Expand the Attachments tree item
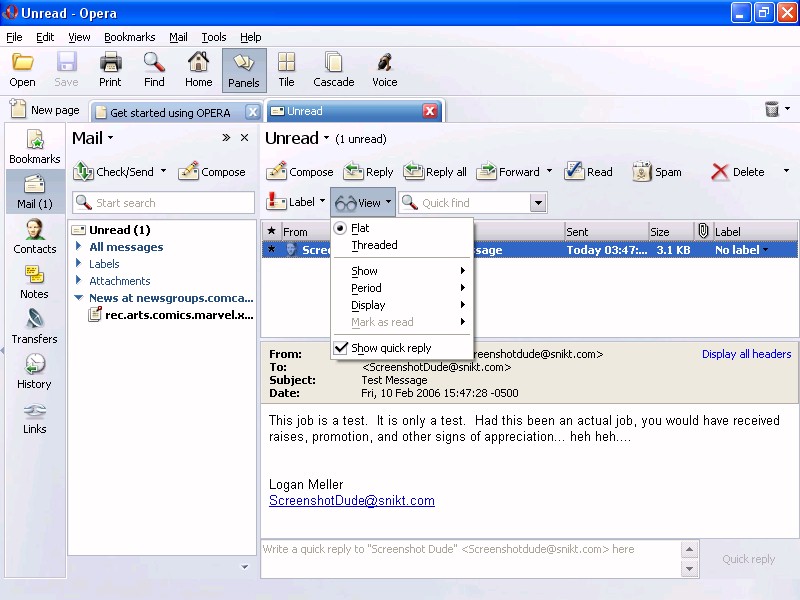The height and width of the screenshot is (600, 800). pyautogui.click(x=79, y=280)
